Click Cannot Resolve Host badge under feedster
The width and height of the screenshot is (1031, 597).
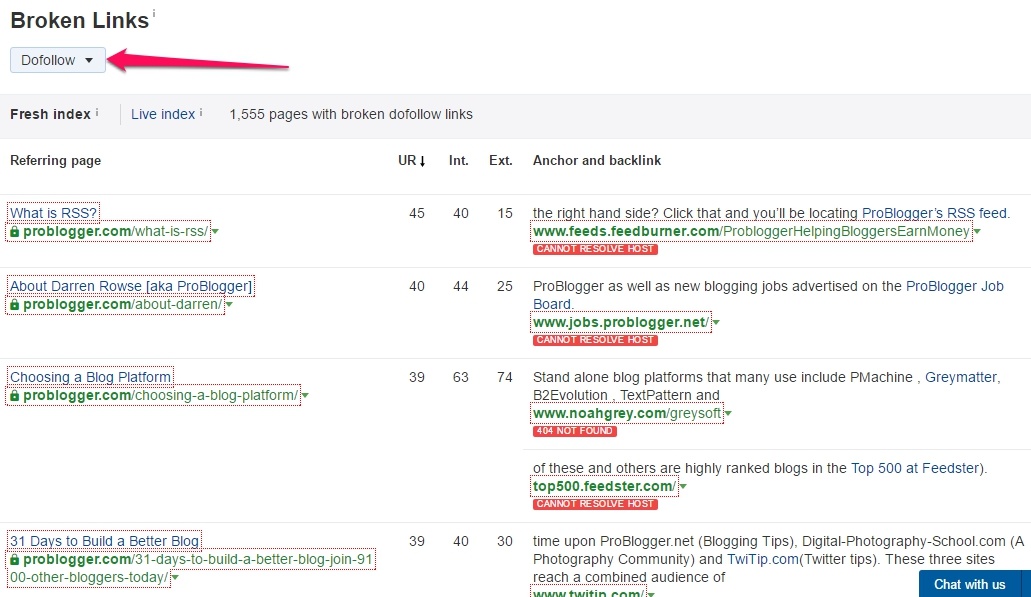tap(595, 504)
